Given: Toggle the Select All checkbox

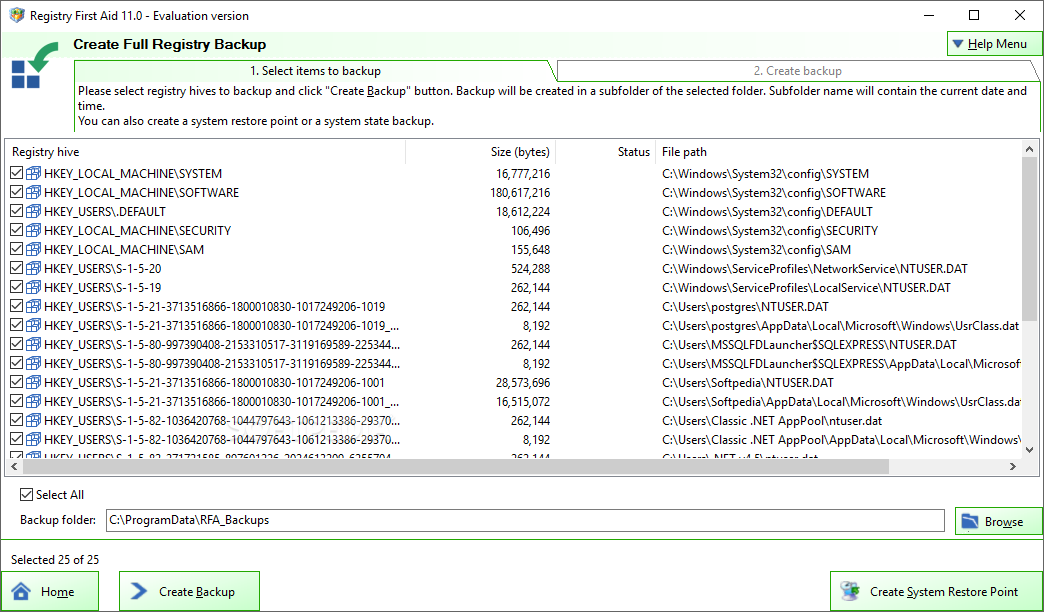Looking at the screenshot, I should (26, 494).
